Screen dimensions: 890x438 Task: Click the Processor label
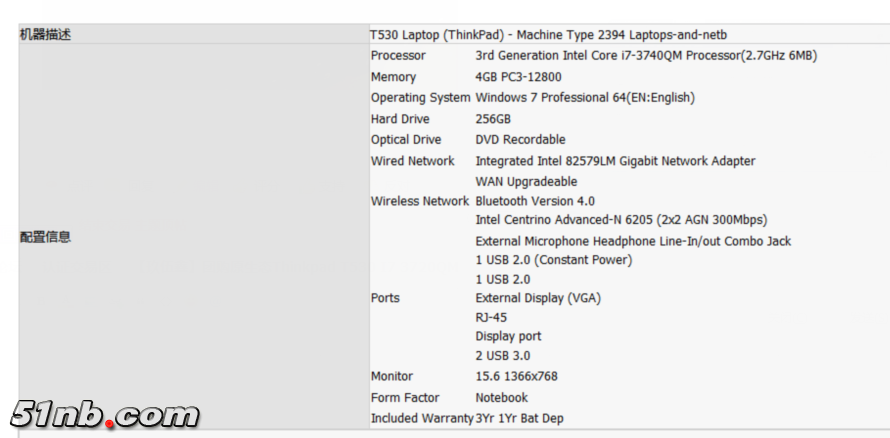(x=398, y=56)
